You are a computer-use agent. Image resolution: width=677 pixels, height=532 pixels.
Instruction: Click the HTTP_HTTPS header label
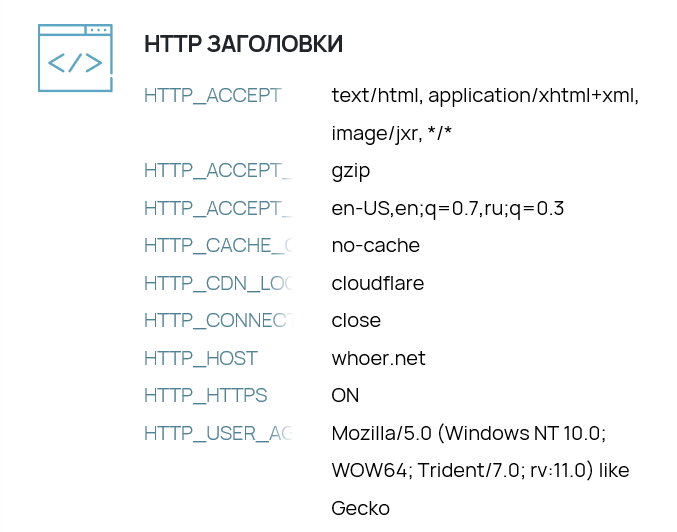206,396
